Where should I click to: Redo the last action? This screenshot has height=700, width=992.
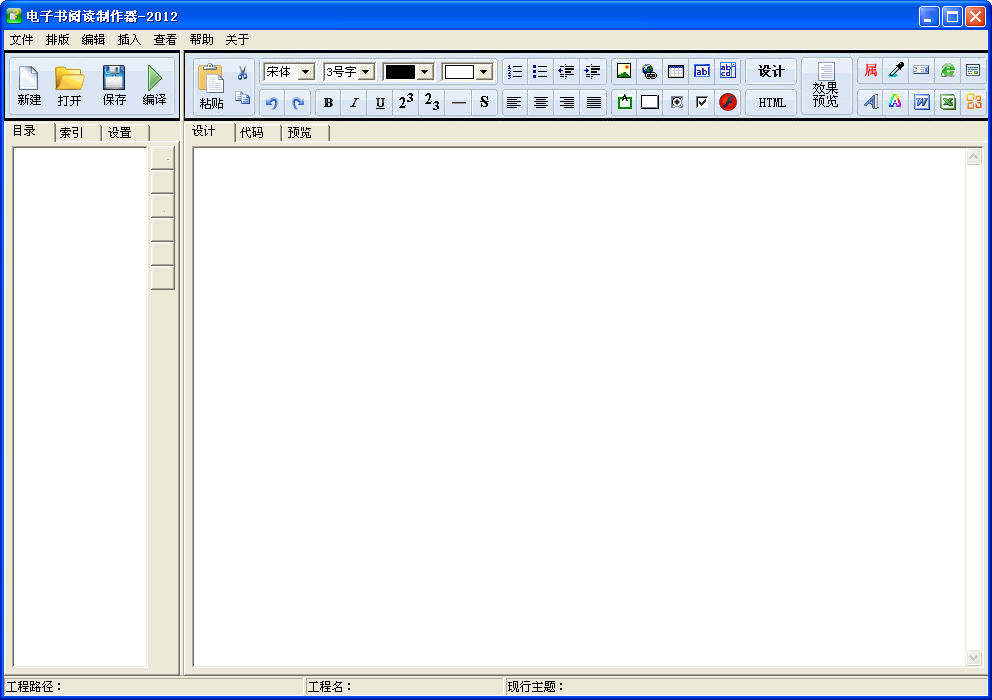(x=298, y=103)
